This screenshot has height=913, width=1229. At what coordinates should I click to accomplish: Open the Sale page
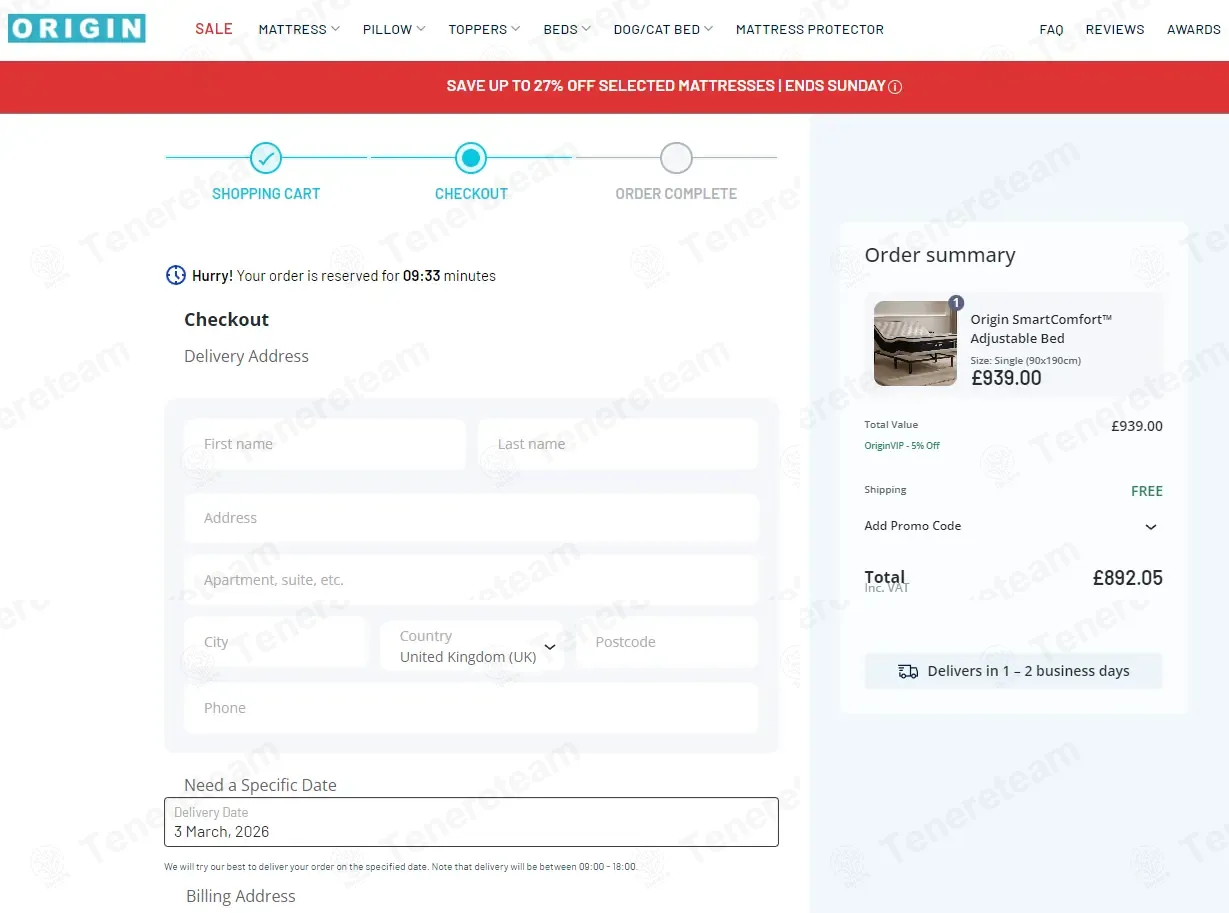[214, 29]
